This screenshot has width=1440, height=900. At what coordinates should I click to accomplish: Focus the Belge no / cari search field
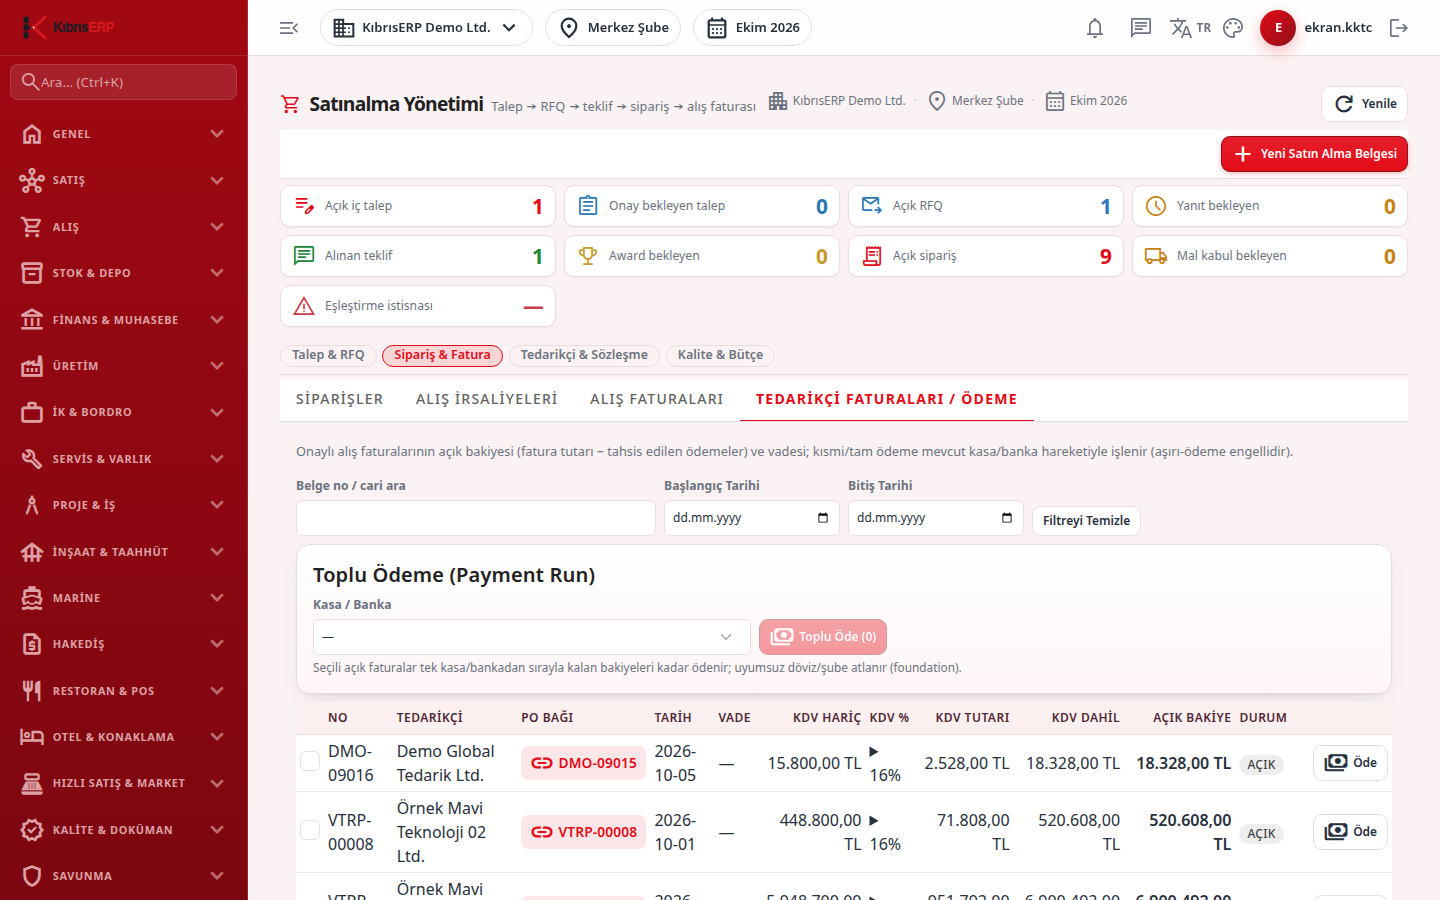click(x=476, y=518)
